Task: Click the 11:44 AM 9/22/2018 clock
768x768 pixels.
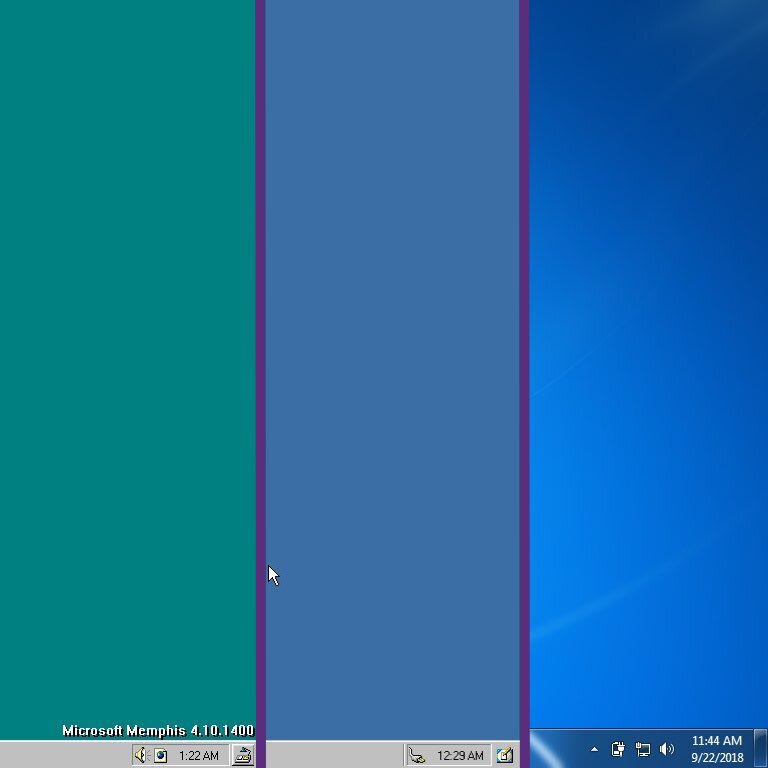Action: [717, 749]
